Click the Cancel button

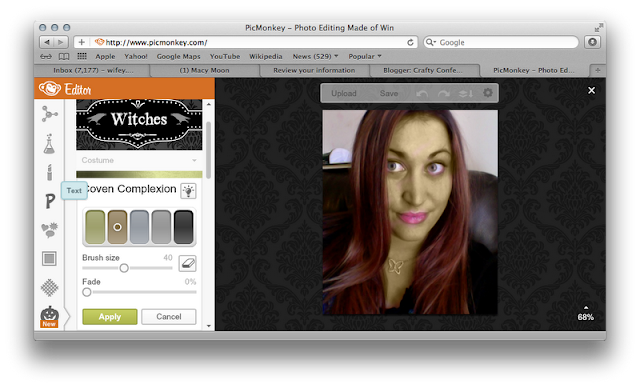click(x=169, y=317)
